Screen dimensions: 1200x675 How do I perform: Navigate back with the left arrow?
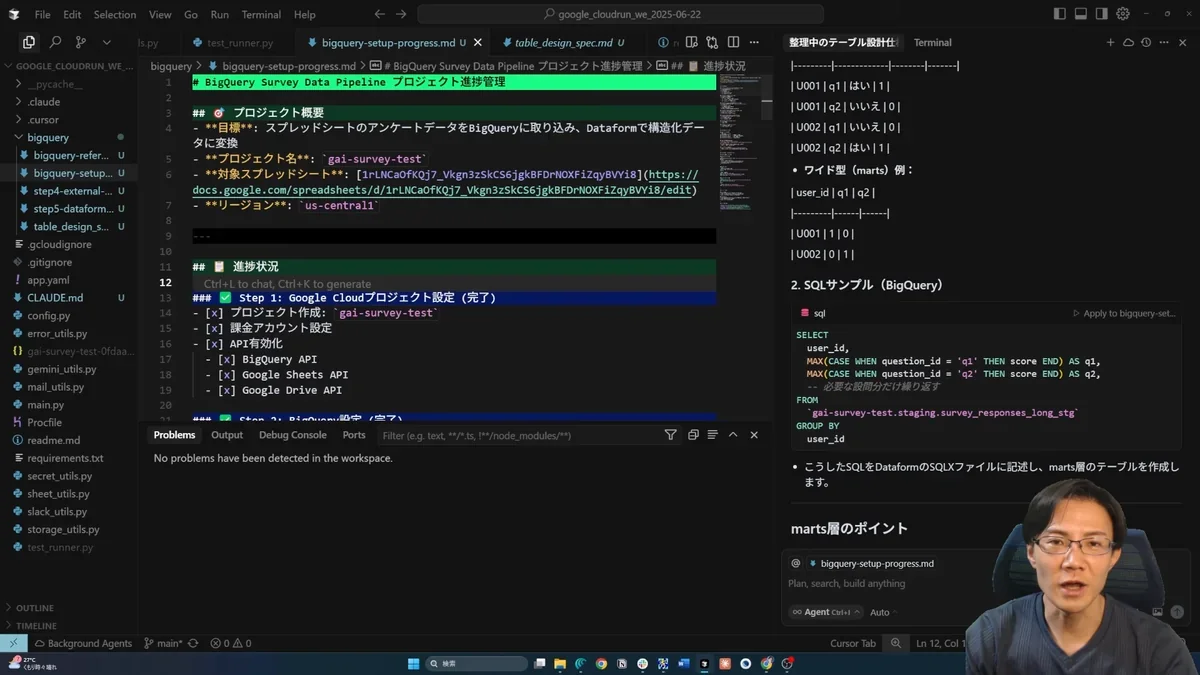(x=379, y=14)
